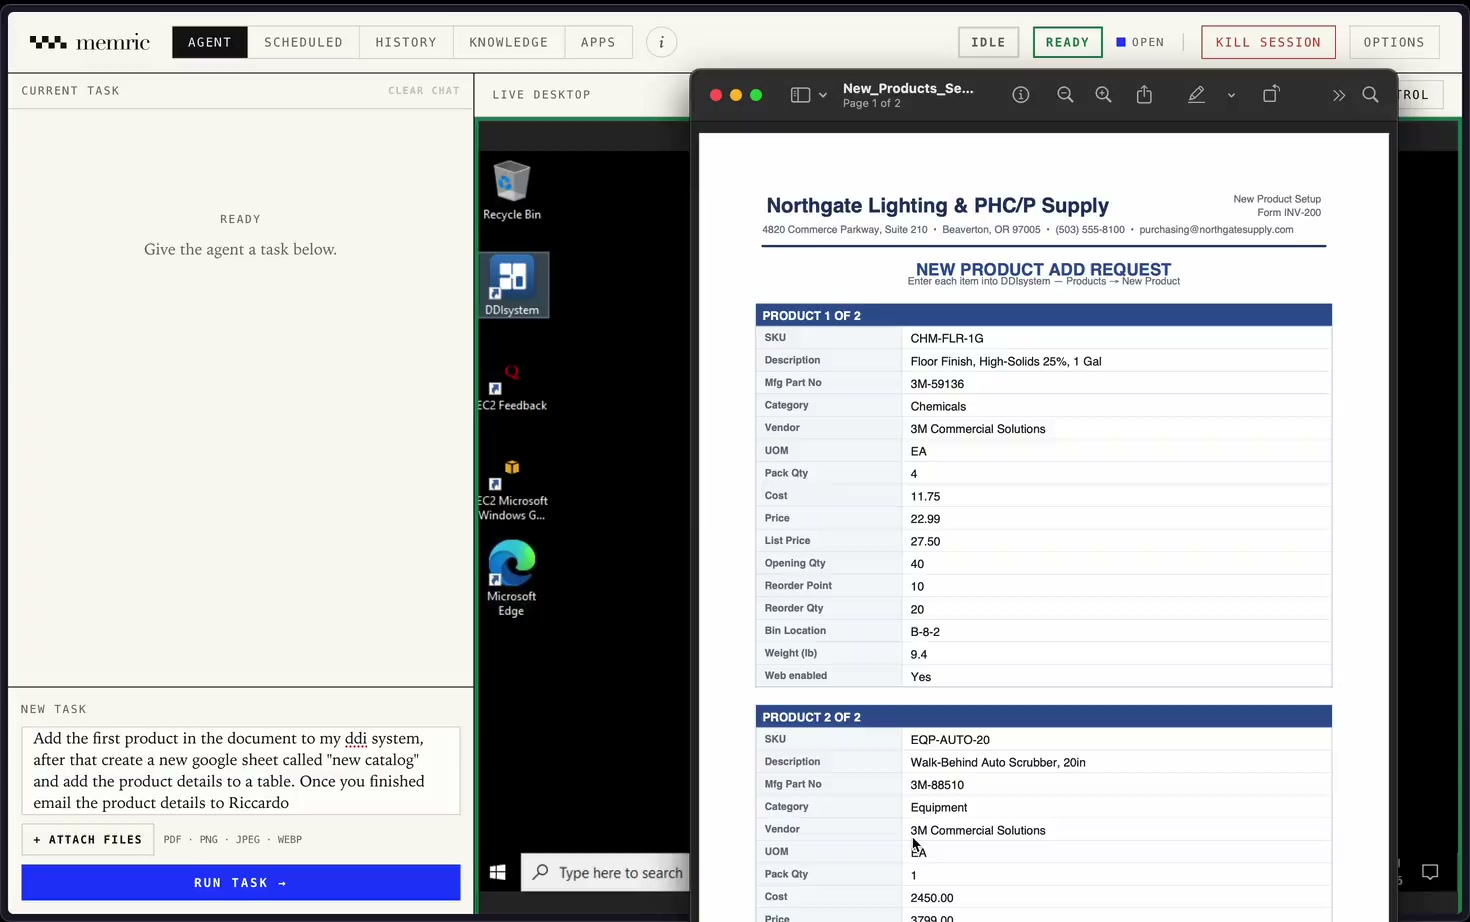Switch to the AGENT tab
The width and height of the screenshot is (1470, 922).
(210, 42)
